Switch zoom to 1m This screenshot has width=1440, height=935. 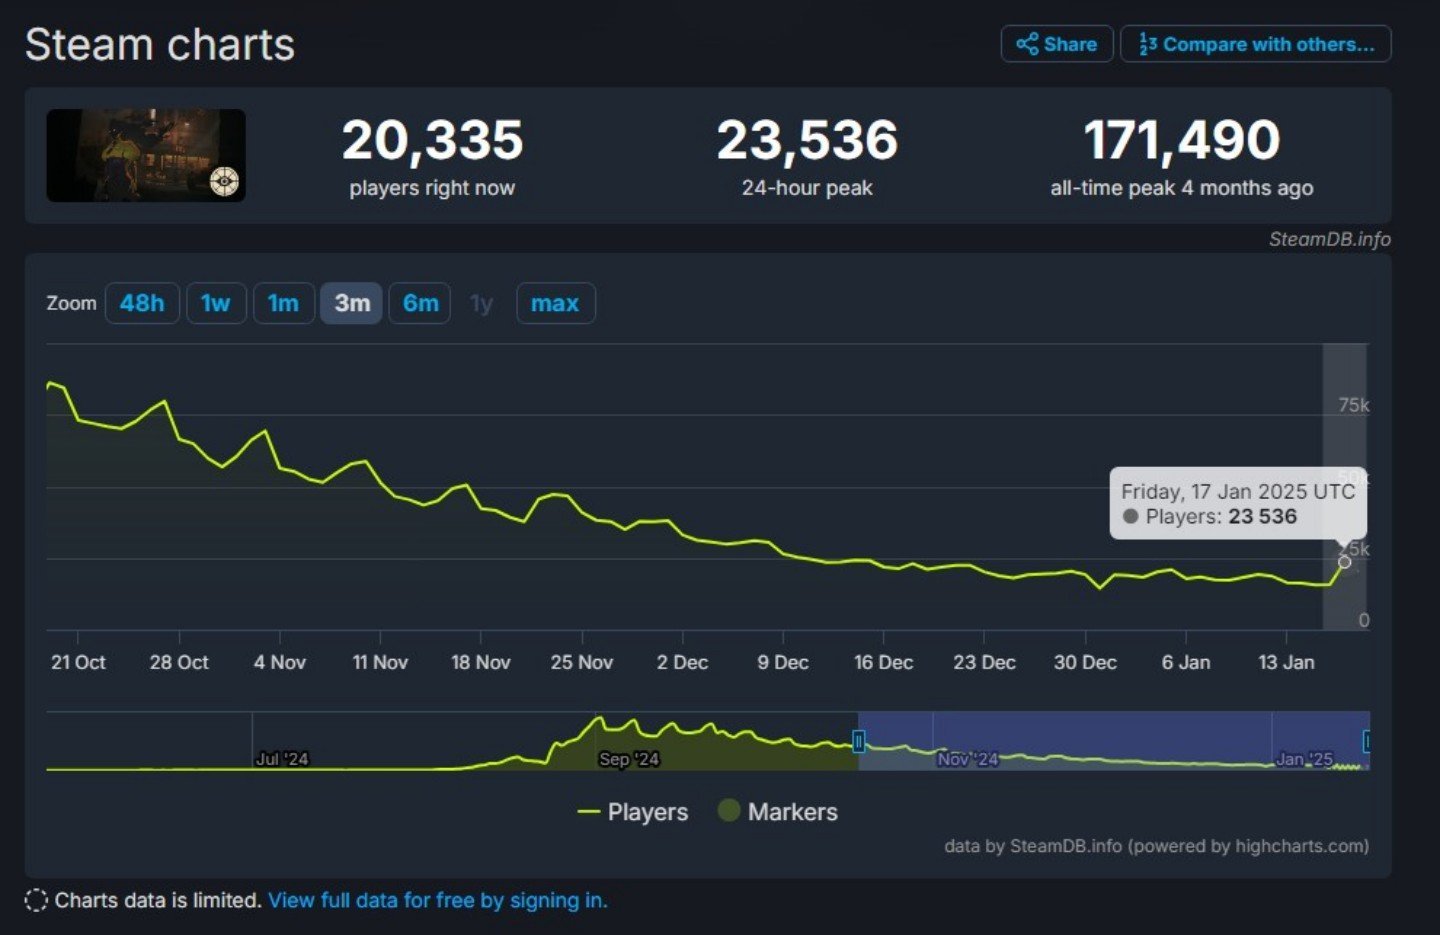click(284, 303)
